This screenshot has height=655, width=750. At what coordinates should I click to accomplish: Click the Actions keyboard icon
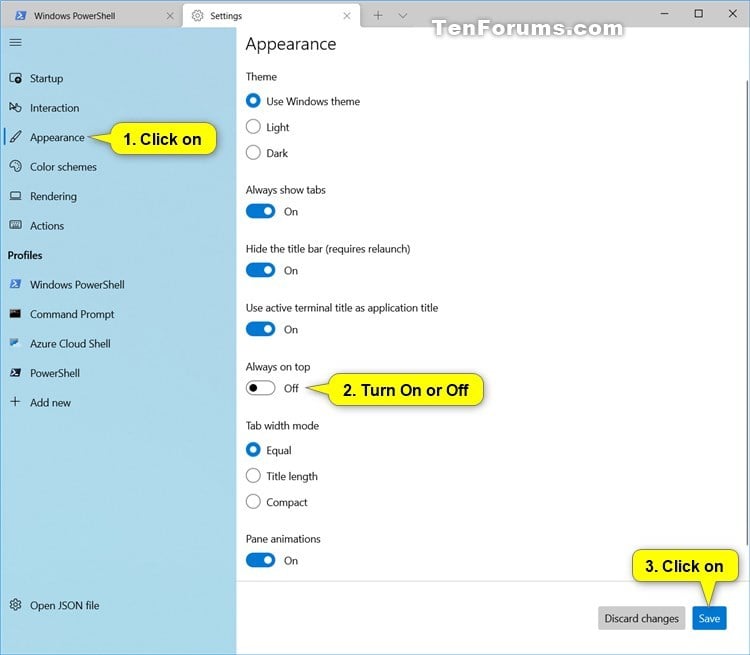pyautogui.click(x=15, y=225)
